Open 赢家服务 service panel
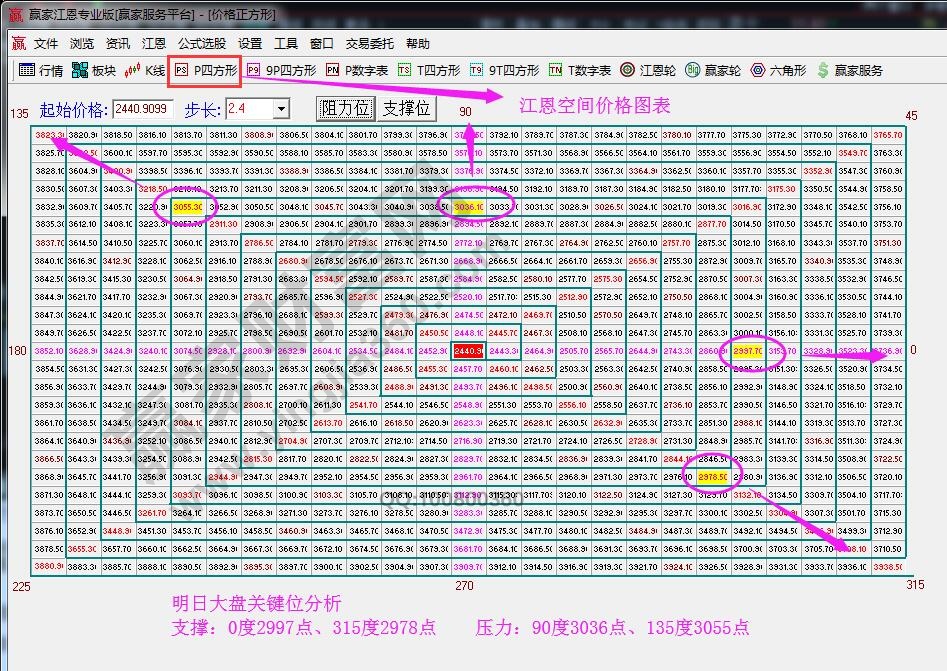The height and width of the screenshot is (671, 947). [x=852, y=70]
